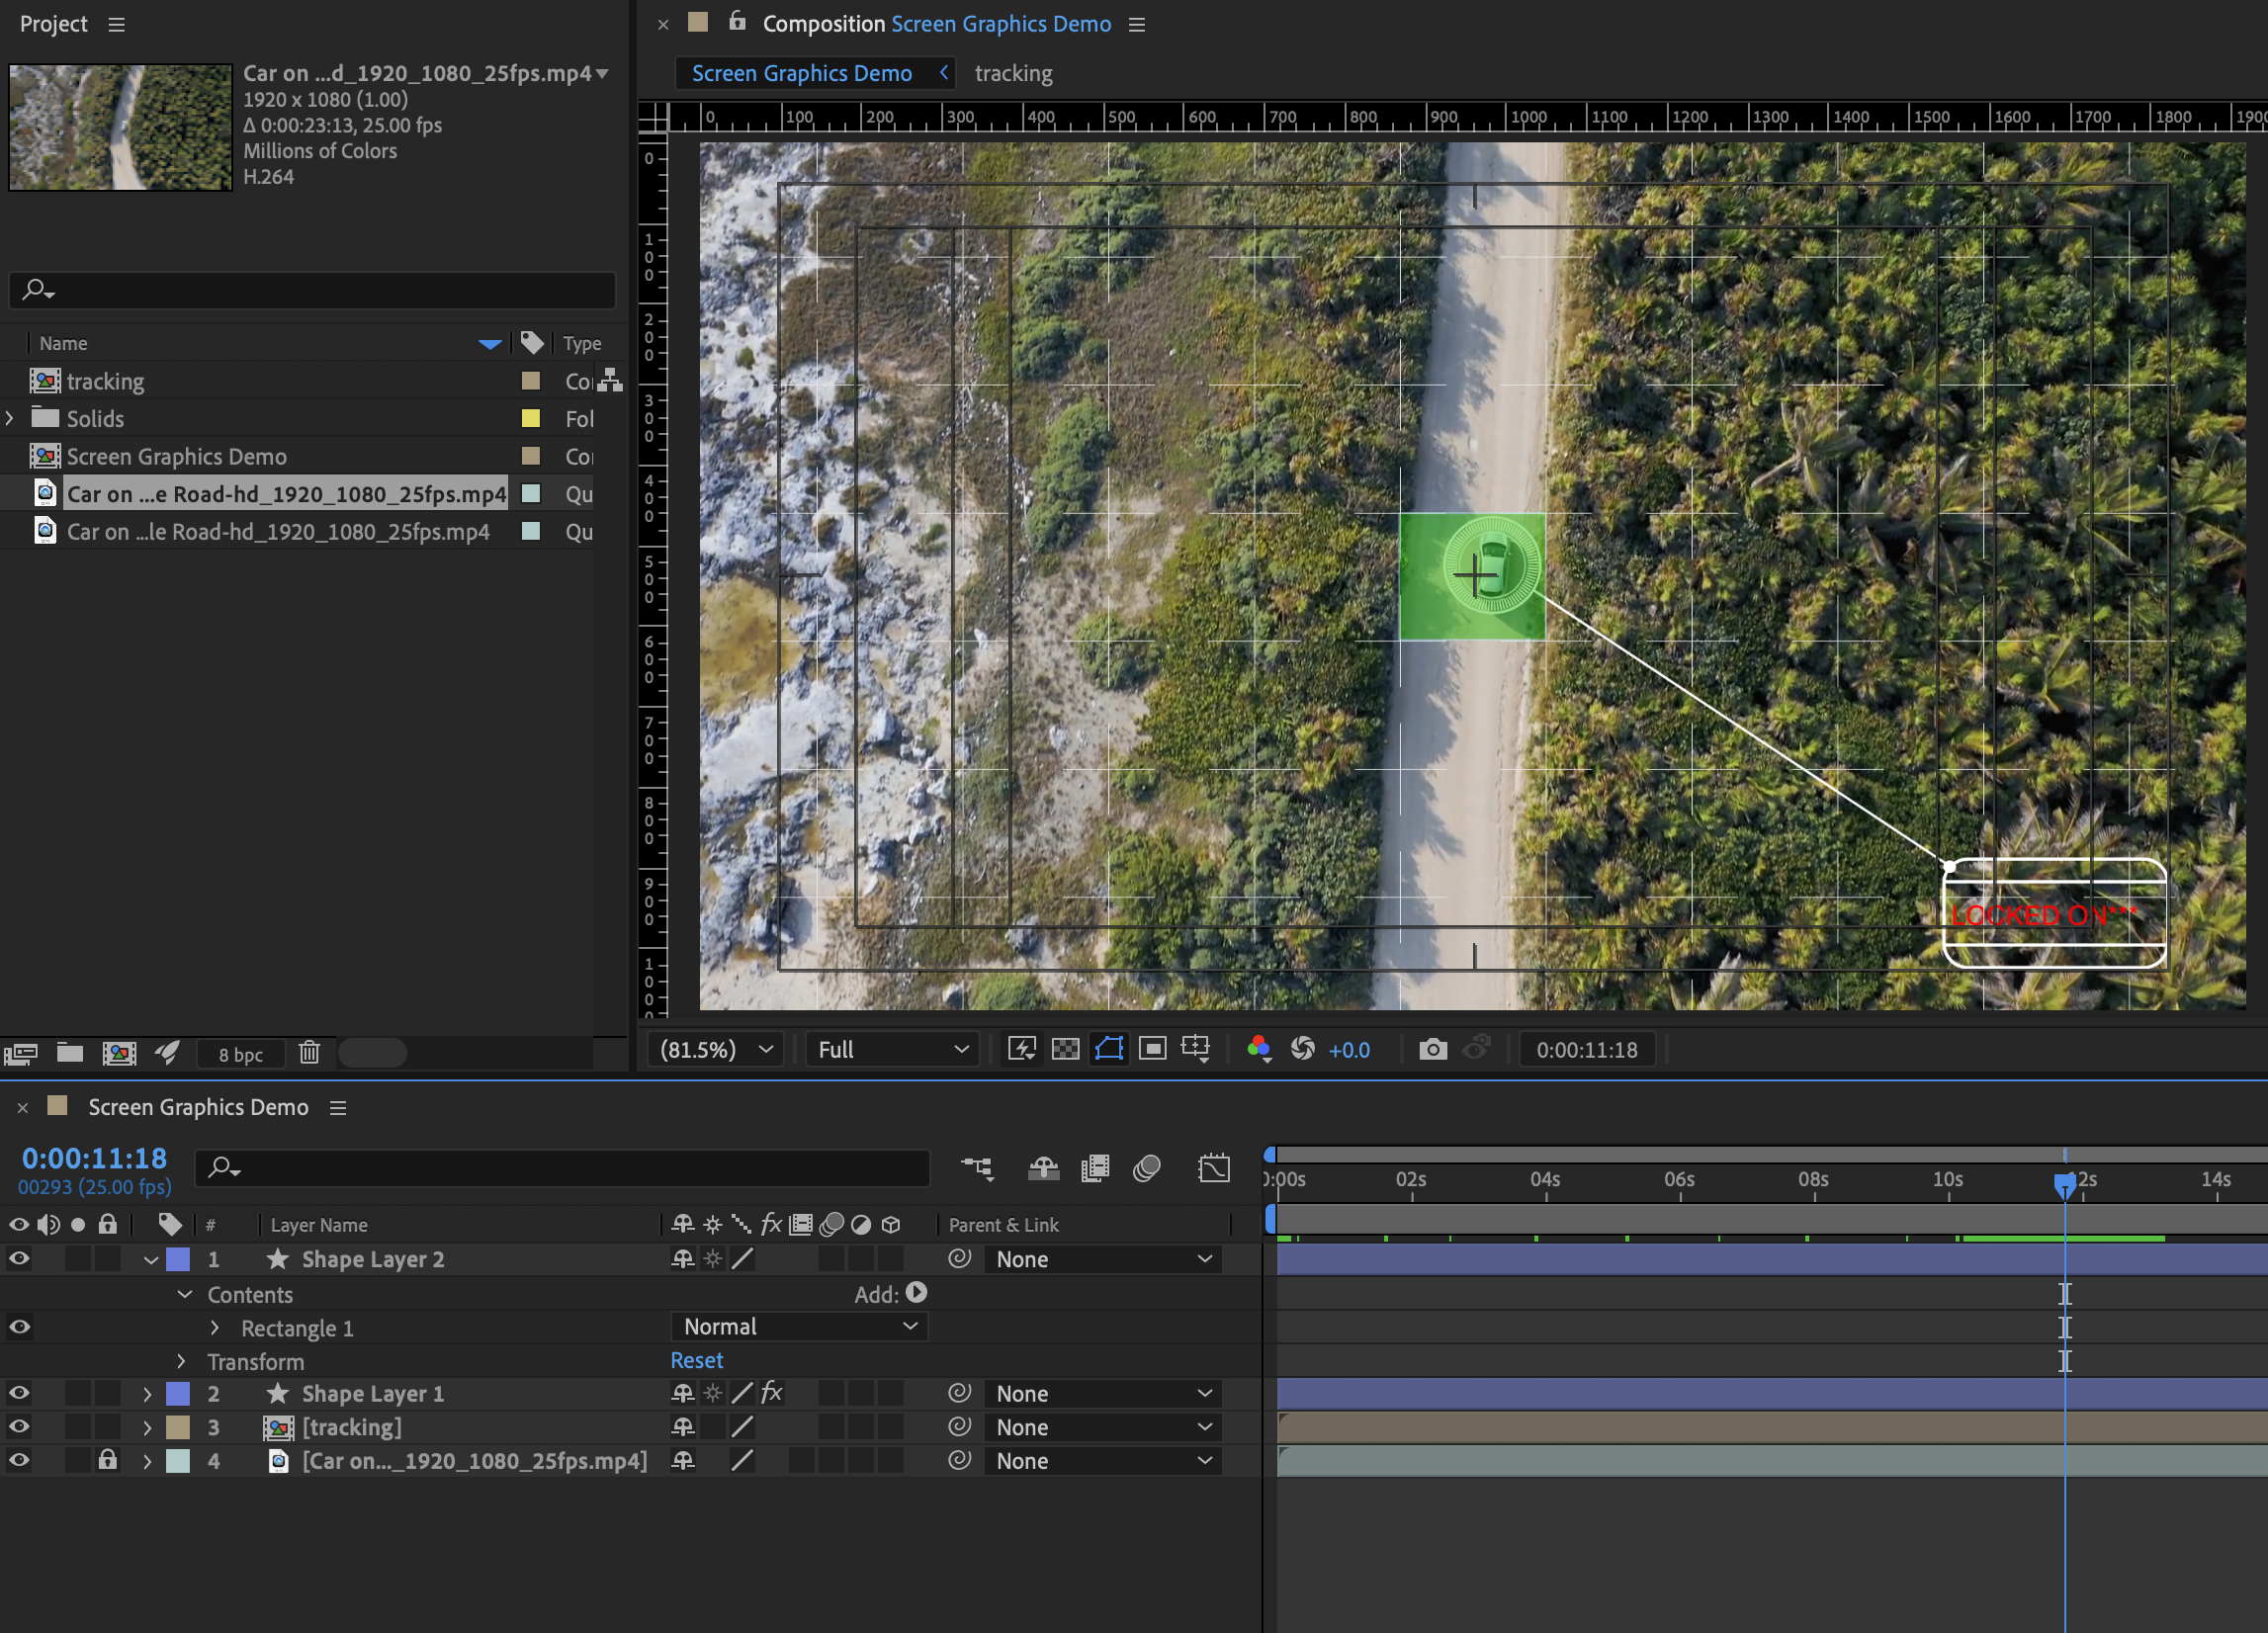This screenshot has height=1633, width=2268.
Task: Switch to the tracking composition breadcrumb tab
Action: [1013, 73]
